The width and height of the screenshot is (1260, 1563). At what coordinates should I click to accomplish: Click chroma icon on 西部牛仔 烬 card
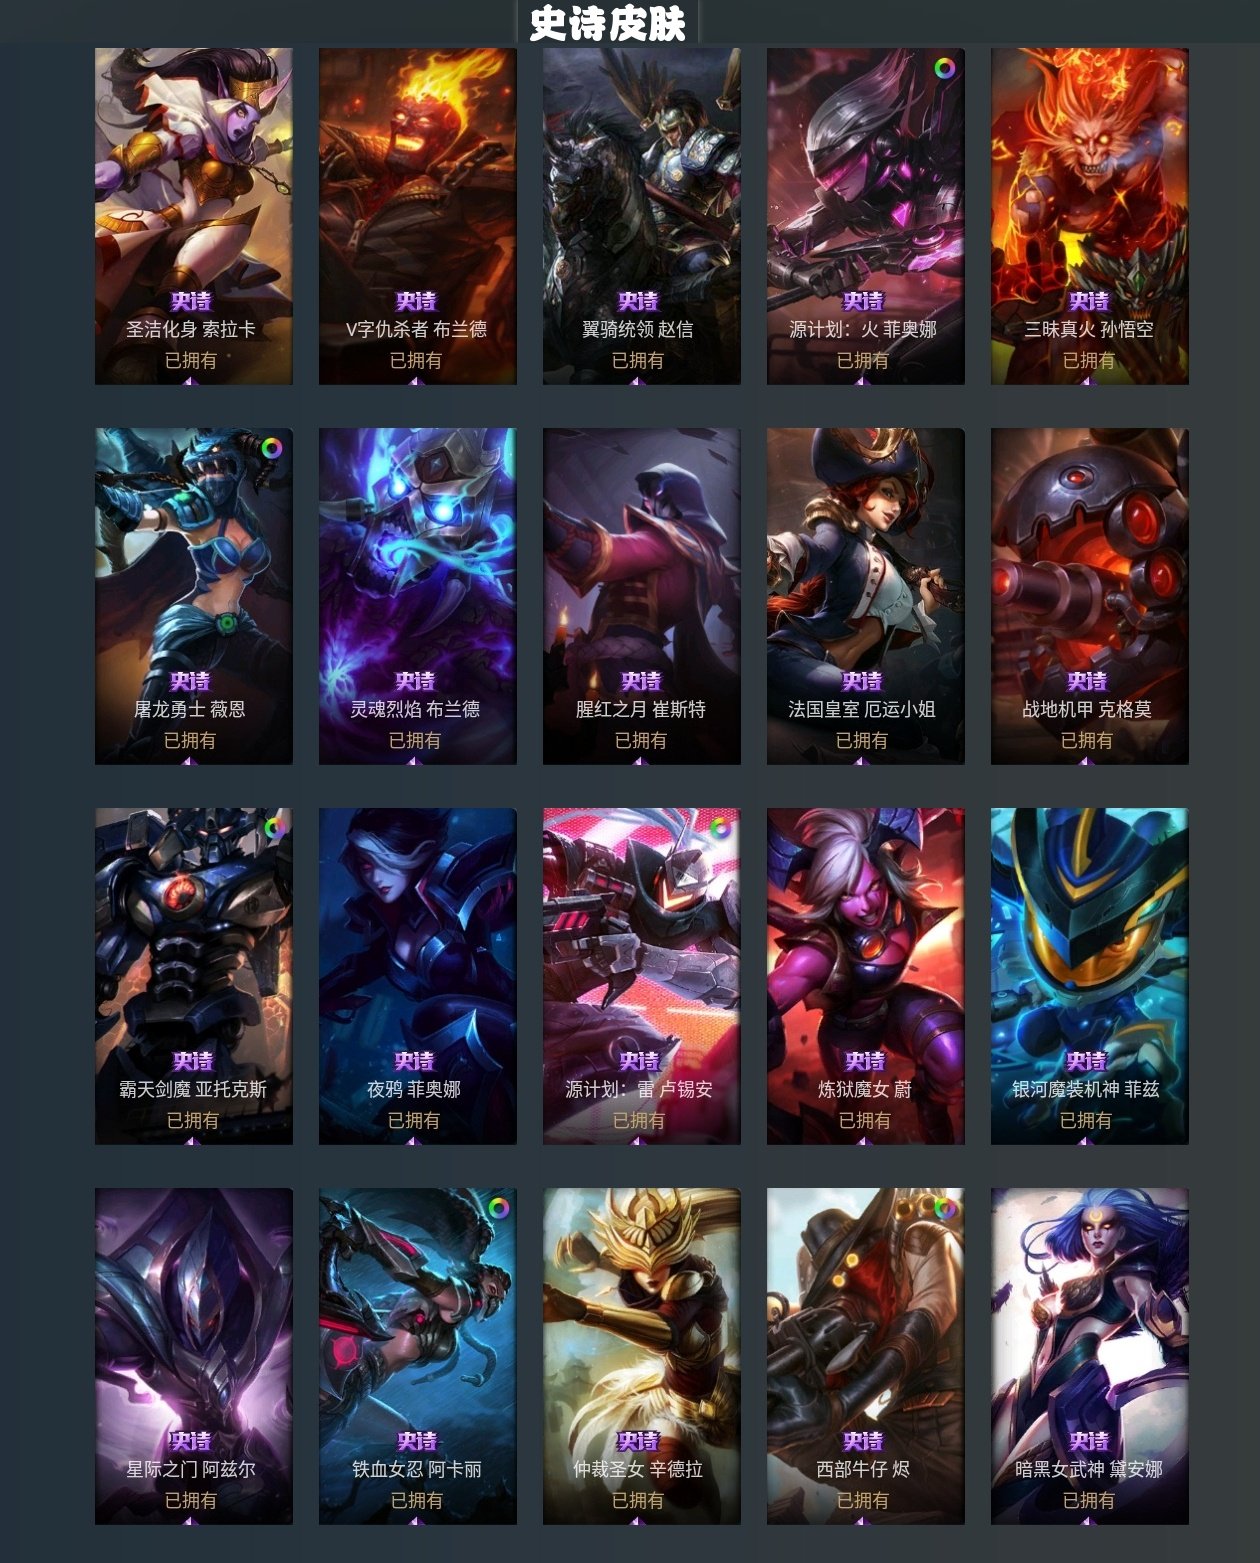(x=944, y=1207)
